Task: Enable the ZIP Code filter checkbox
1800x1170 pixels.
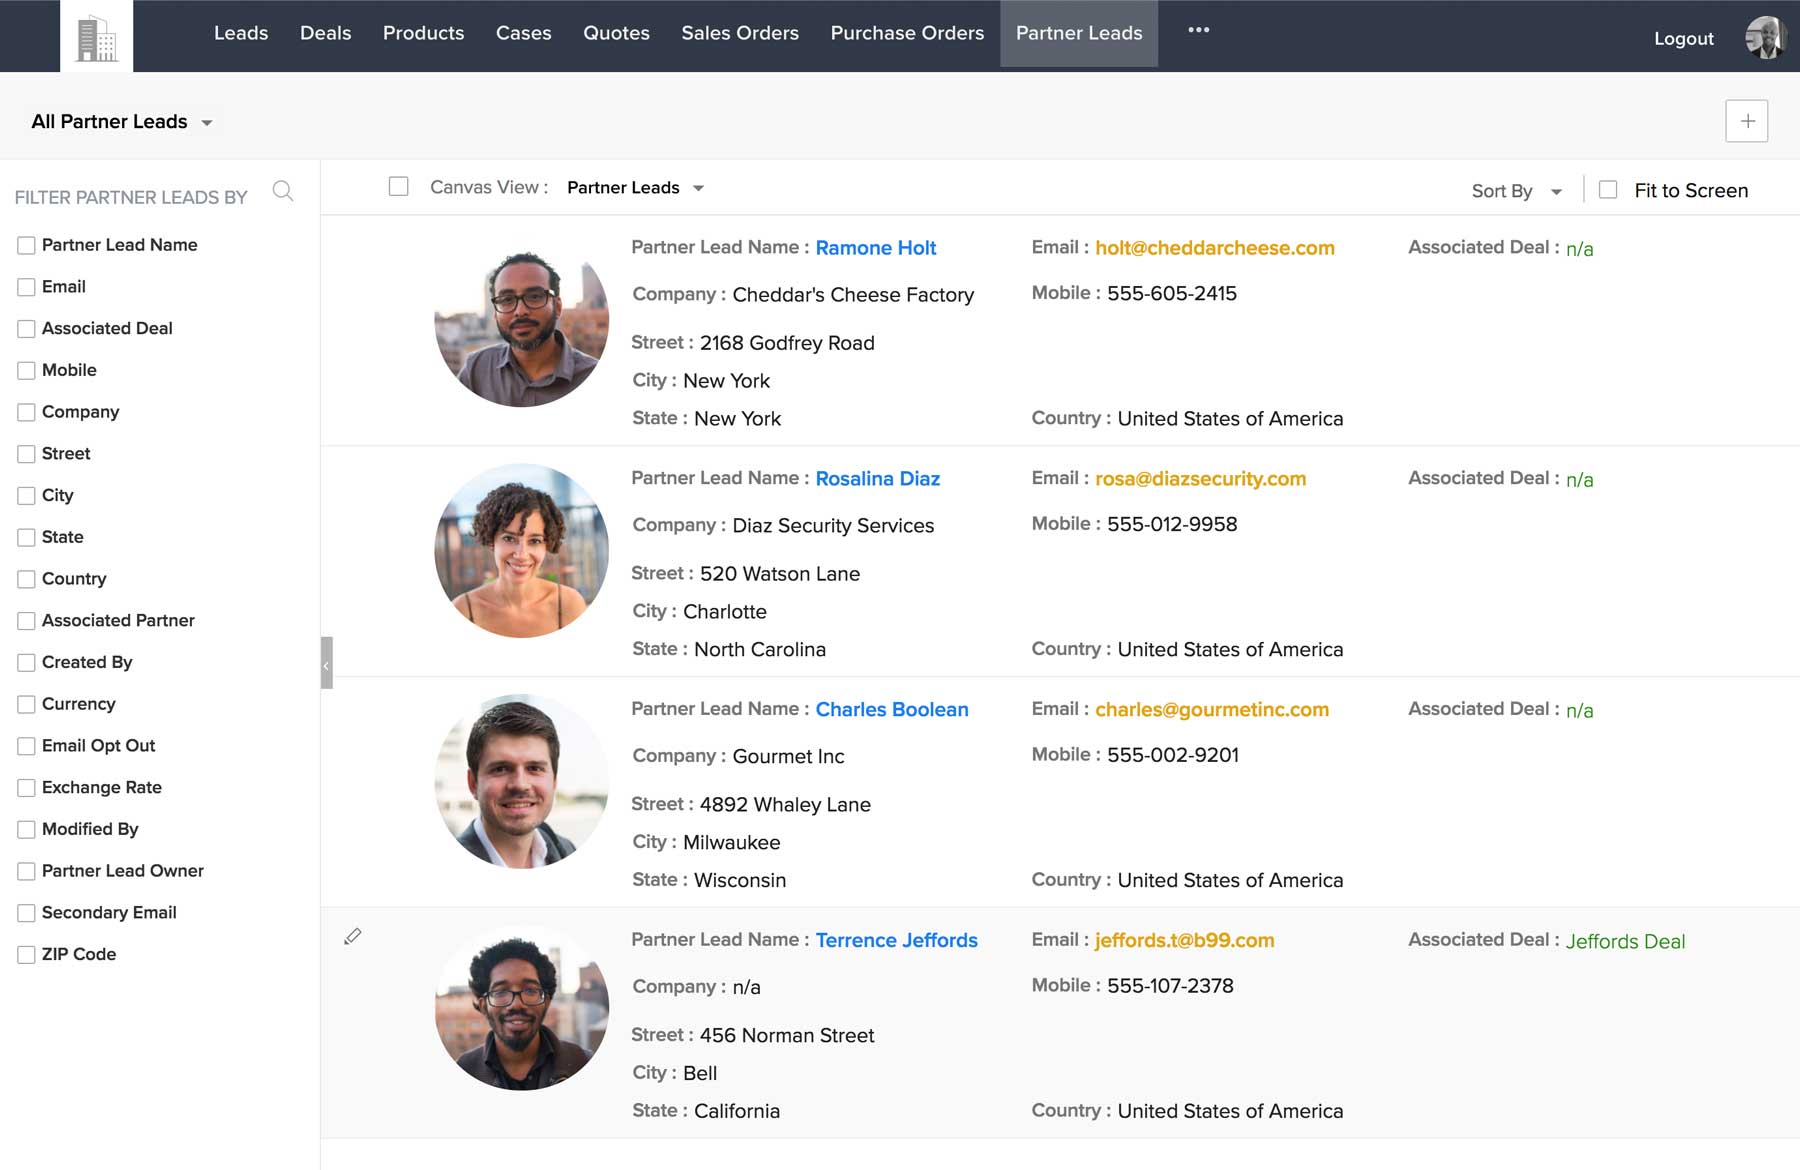Action: pyautogui.click(x=27, y=955)
